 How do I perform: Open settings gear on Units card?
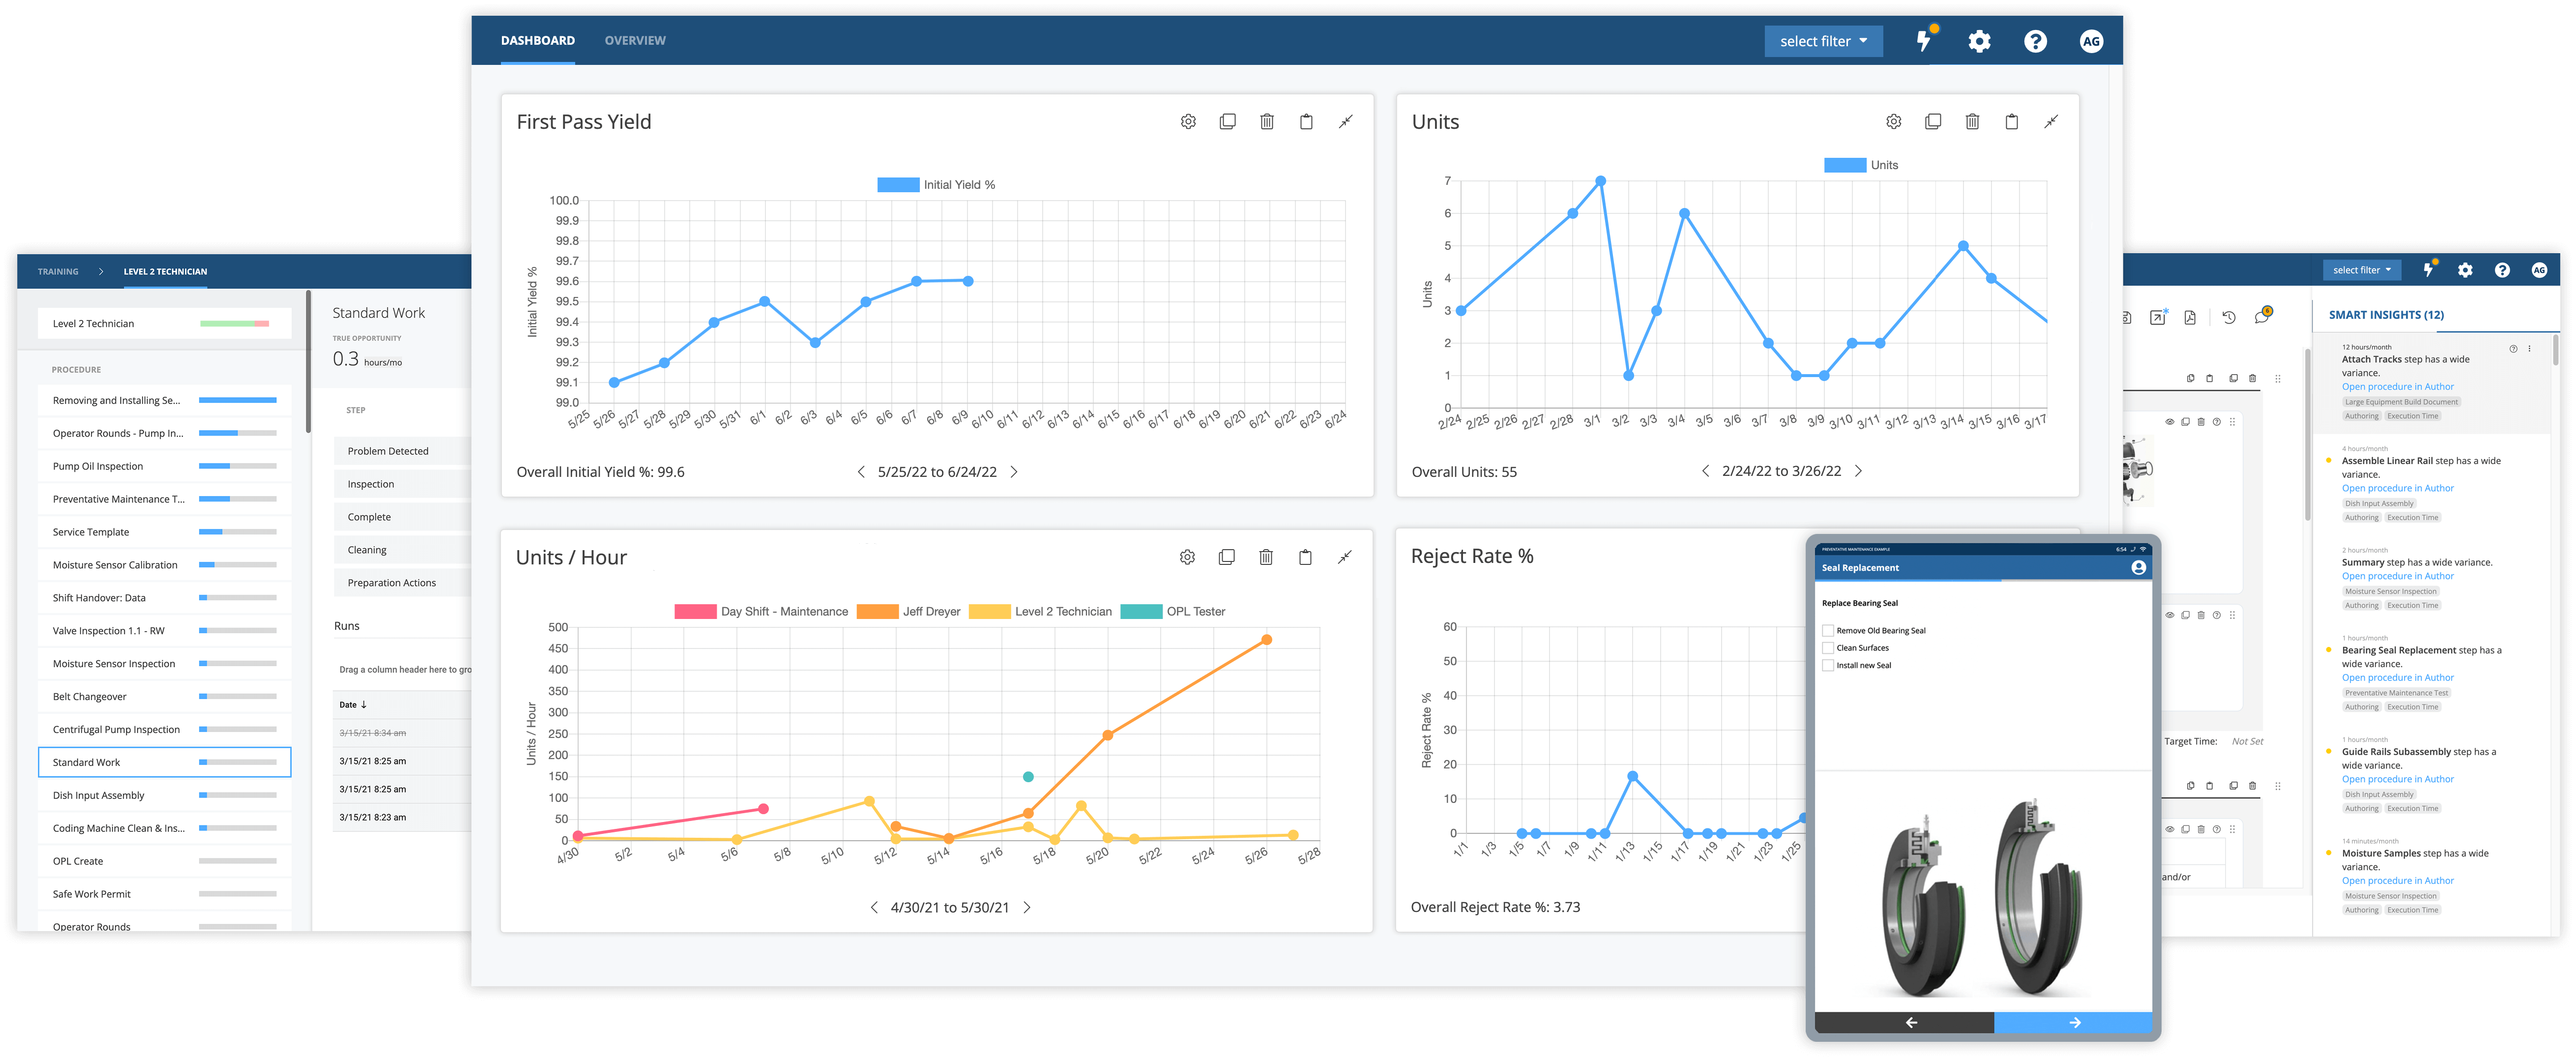coord(1893,122)
